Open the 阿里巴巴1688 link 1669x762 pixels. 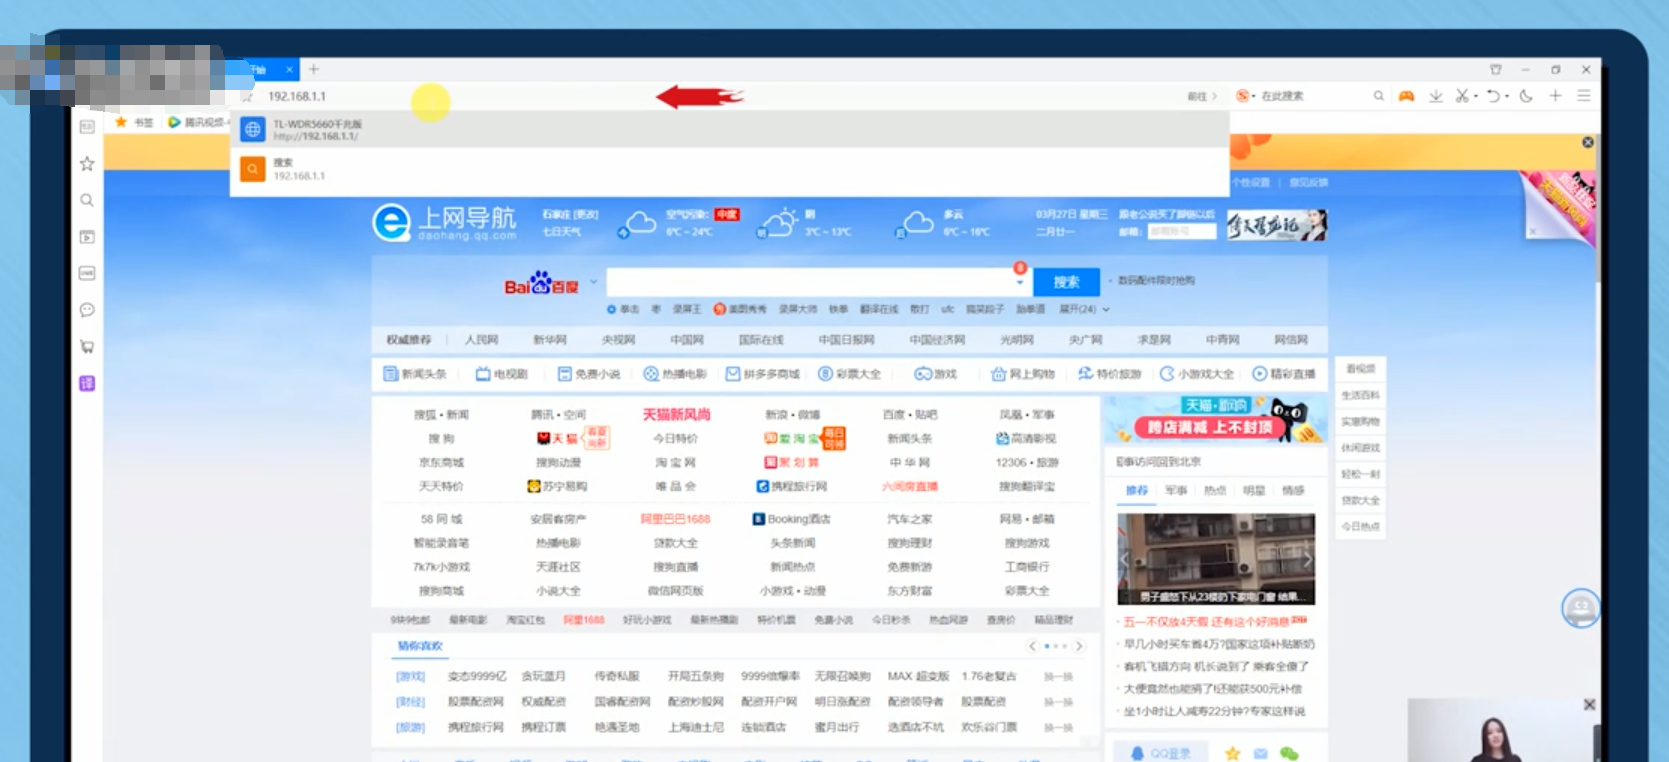coord(675,519)
